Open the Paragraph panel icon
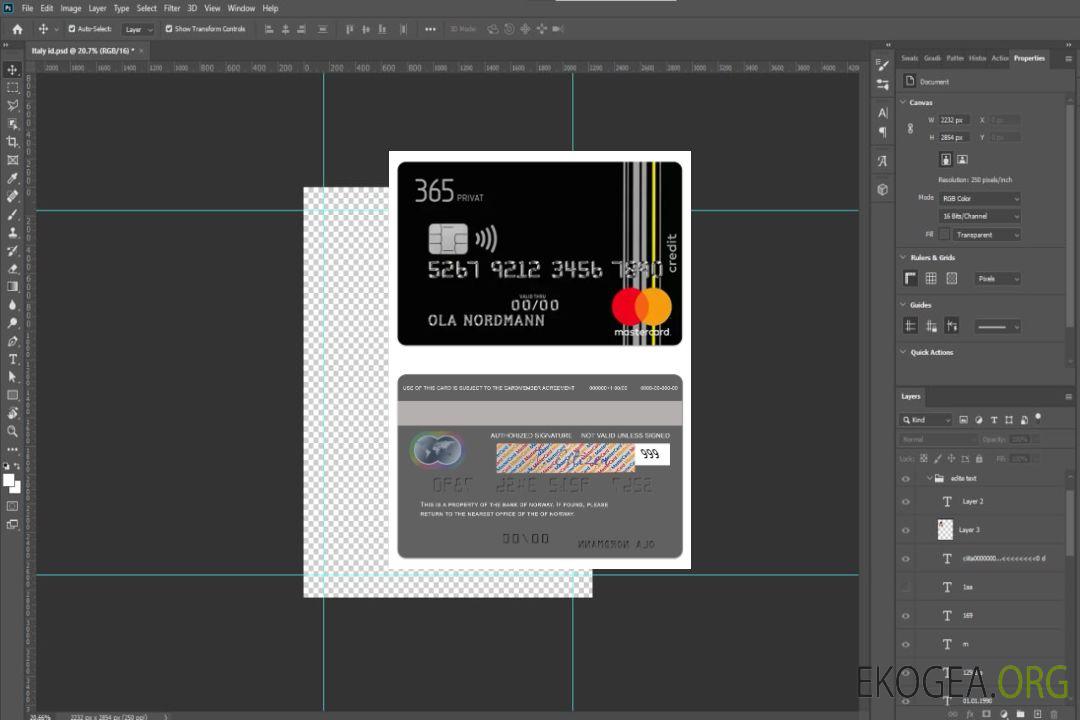 883,132
